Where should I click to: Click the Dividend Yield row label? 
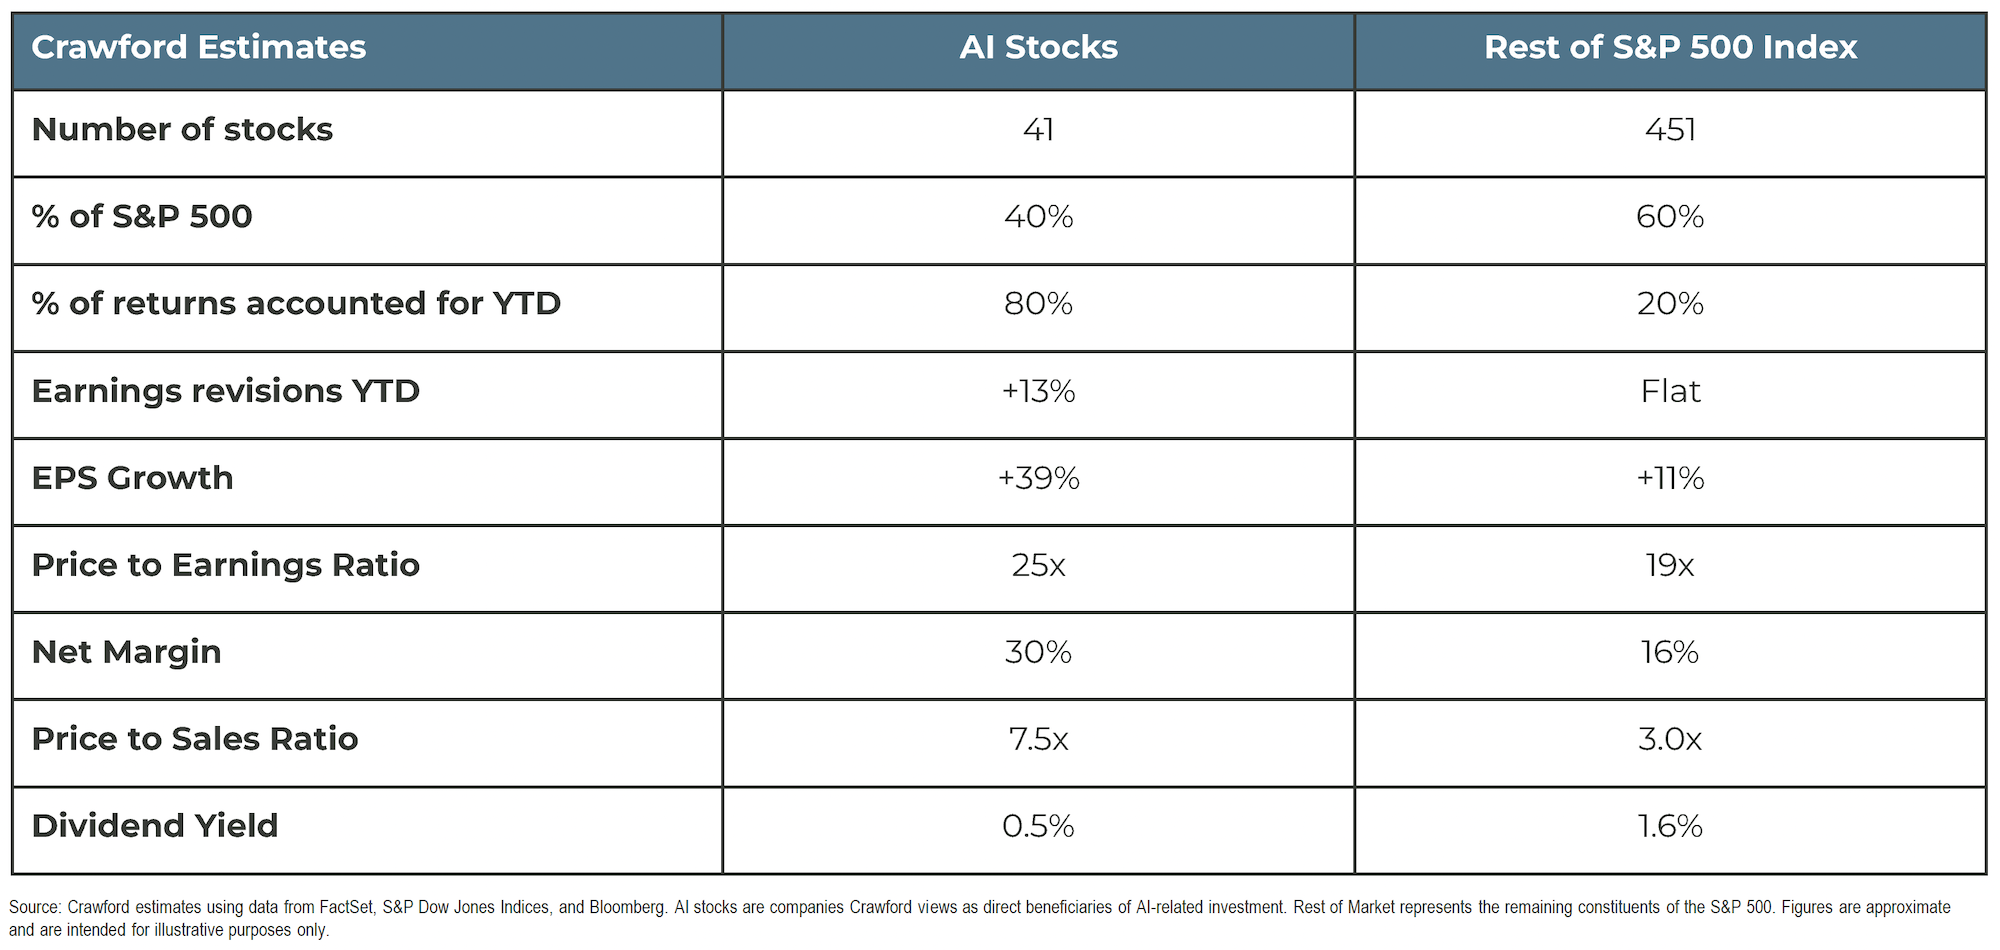point(155,826)
